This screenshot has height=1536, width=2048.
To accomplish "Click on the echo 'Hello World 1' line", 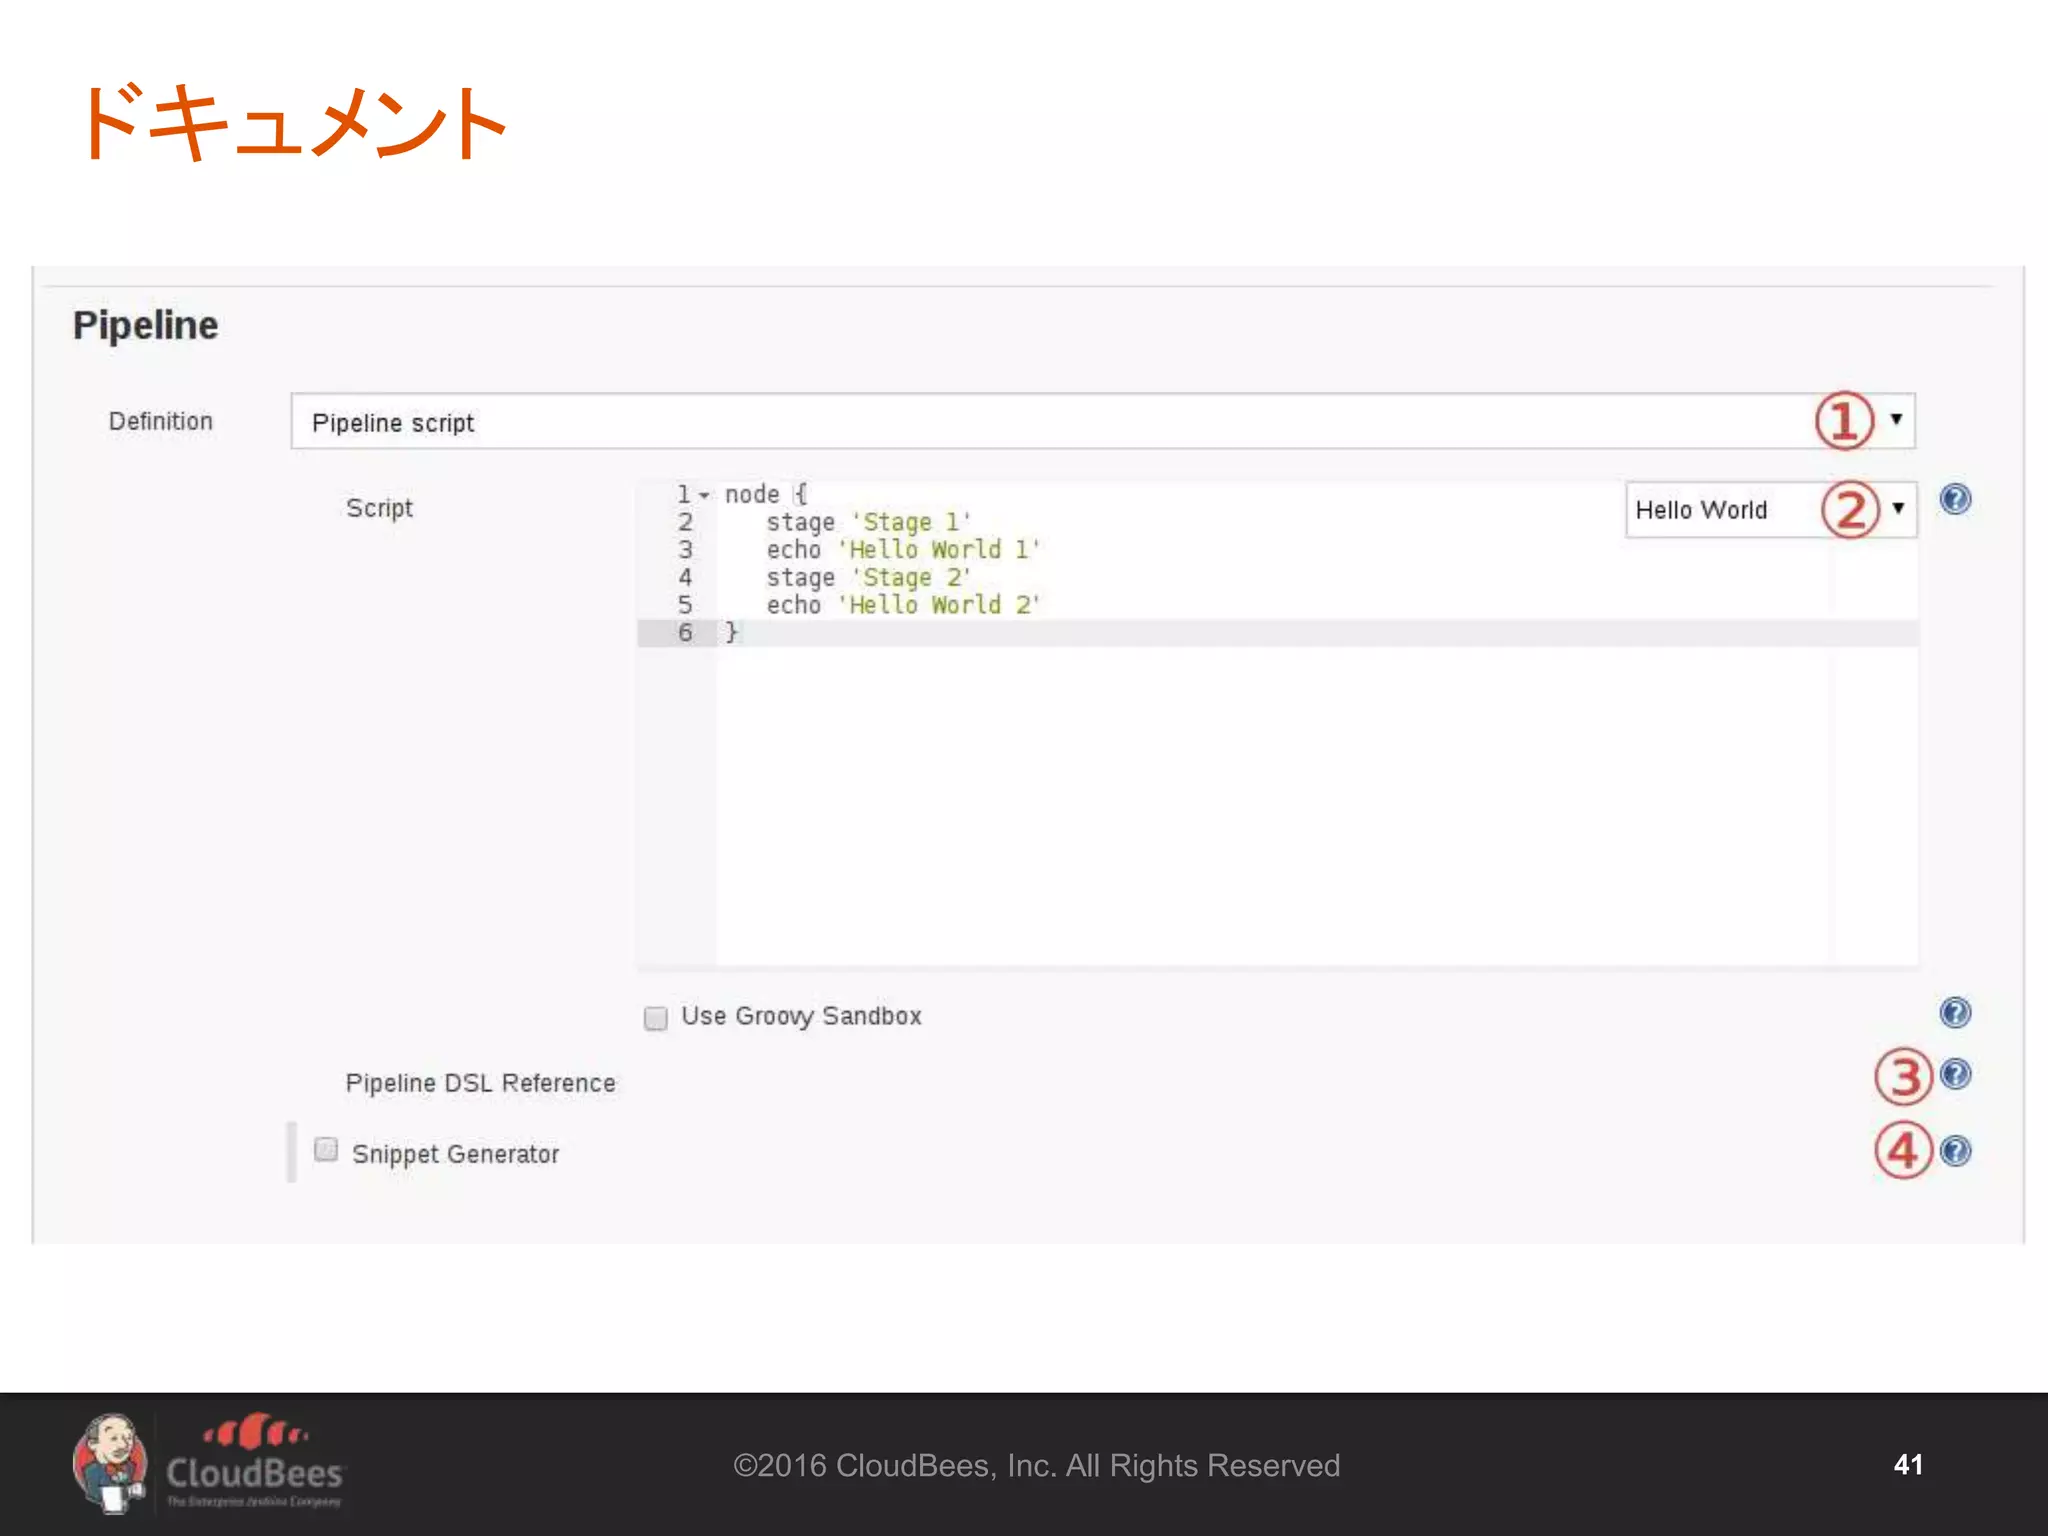I will click(x=903, y=550).
